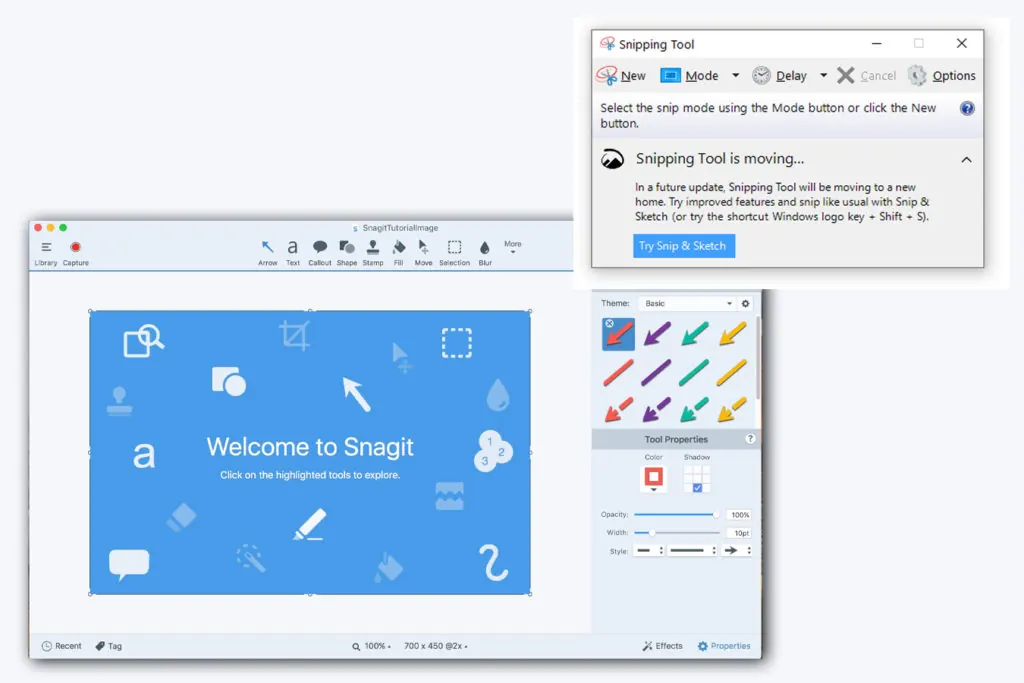Activate the Fill tool
This screenshot has height=683, width=1024.
(398, 252)
